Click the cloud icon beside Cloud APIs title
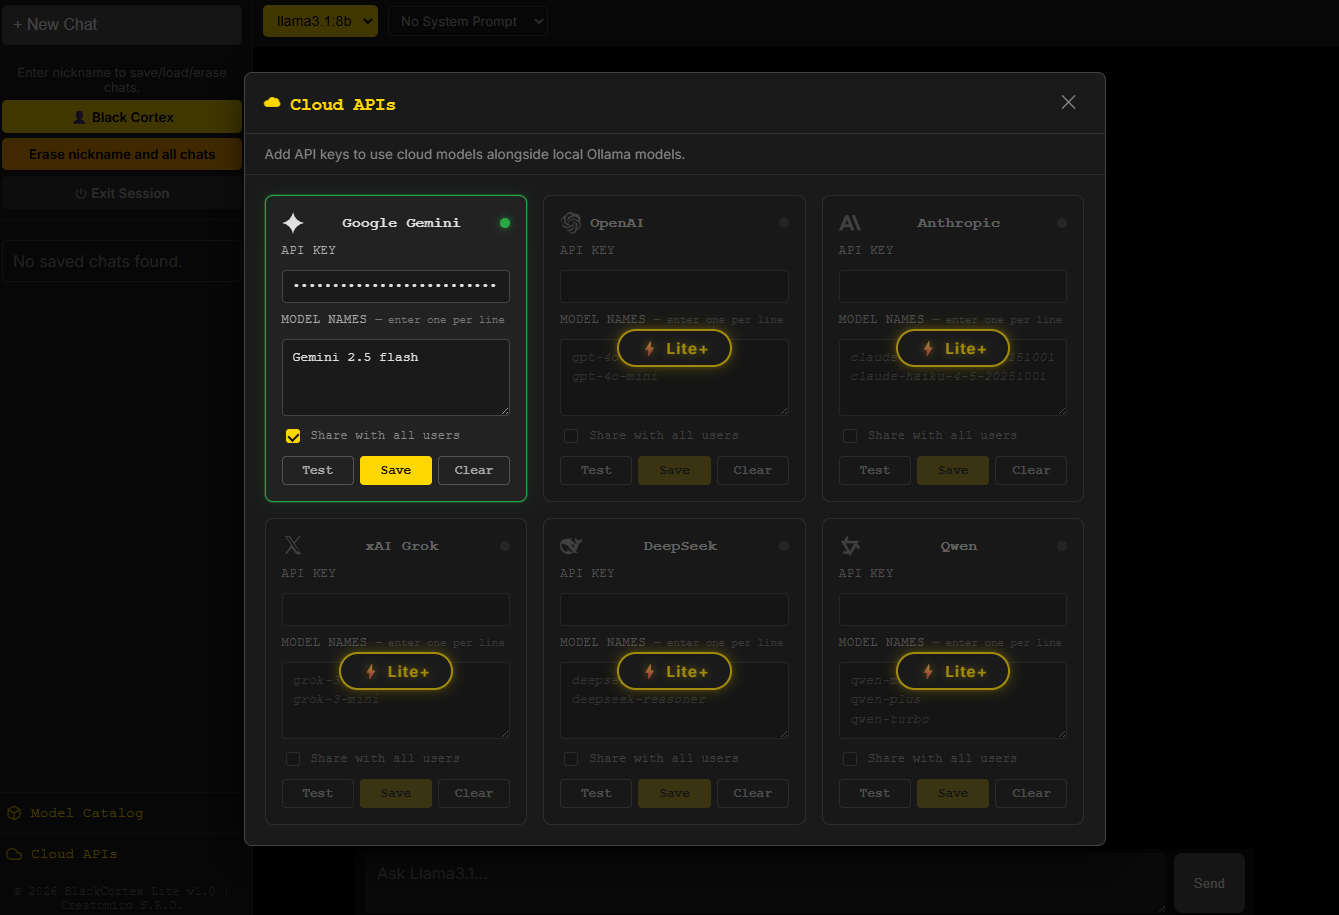This screenshot has width=1339, height=915. click(x=272, y=103)
